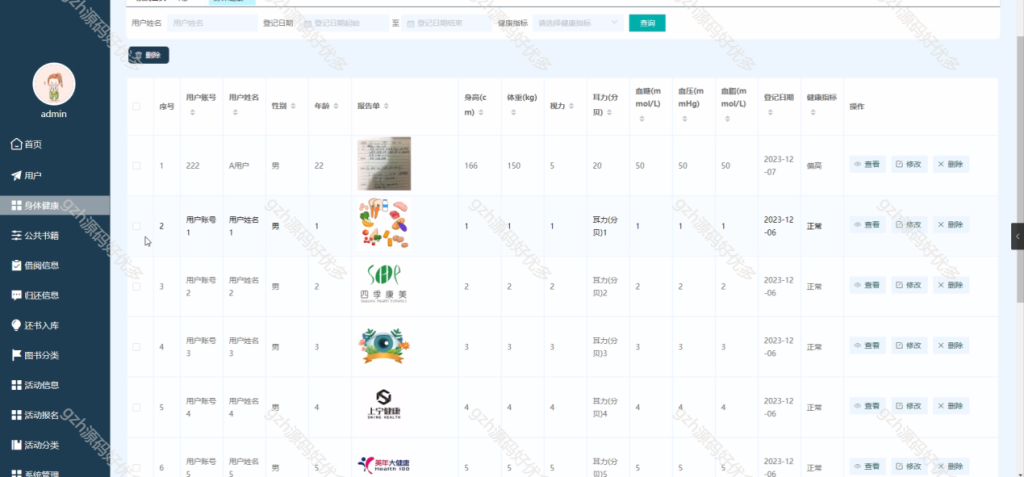
Task: Click the admin username under avatar
Action: (x=54, y=114)
